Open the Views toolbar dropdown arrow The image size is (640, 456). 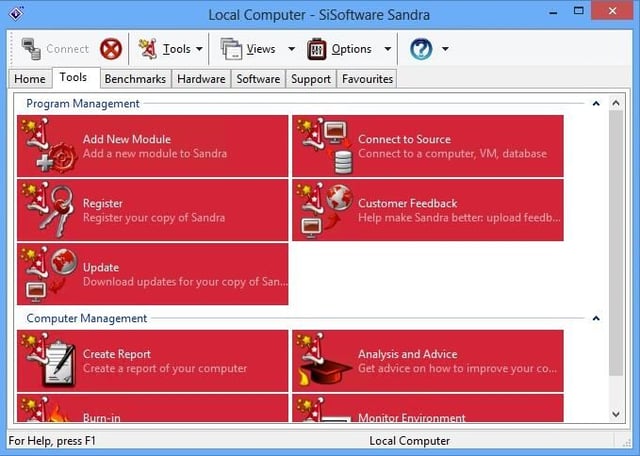[291, 49]
